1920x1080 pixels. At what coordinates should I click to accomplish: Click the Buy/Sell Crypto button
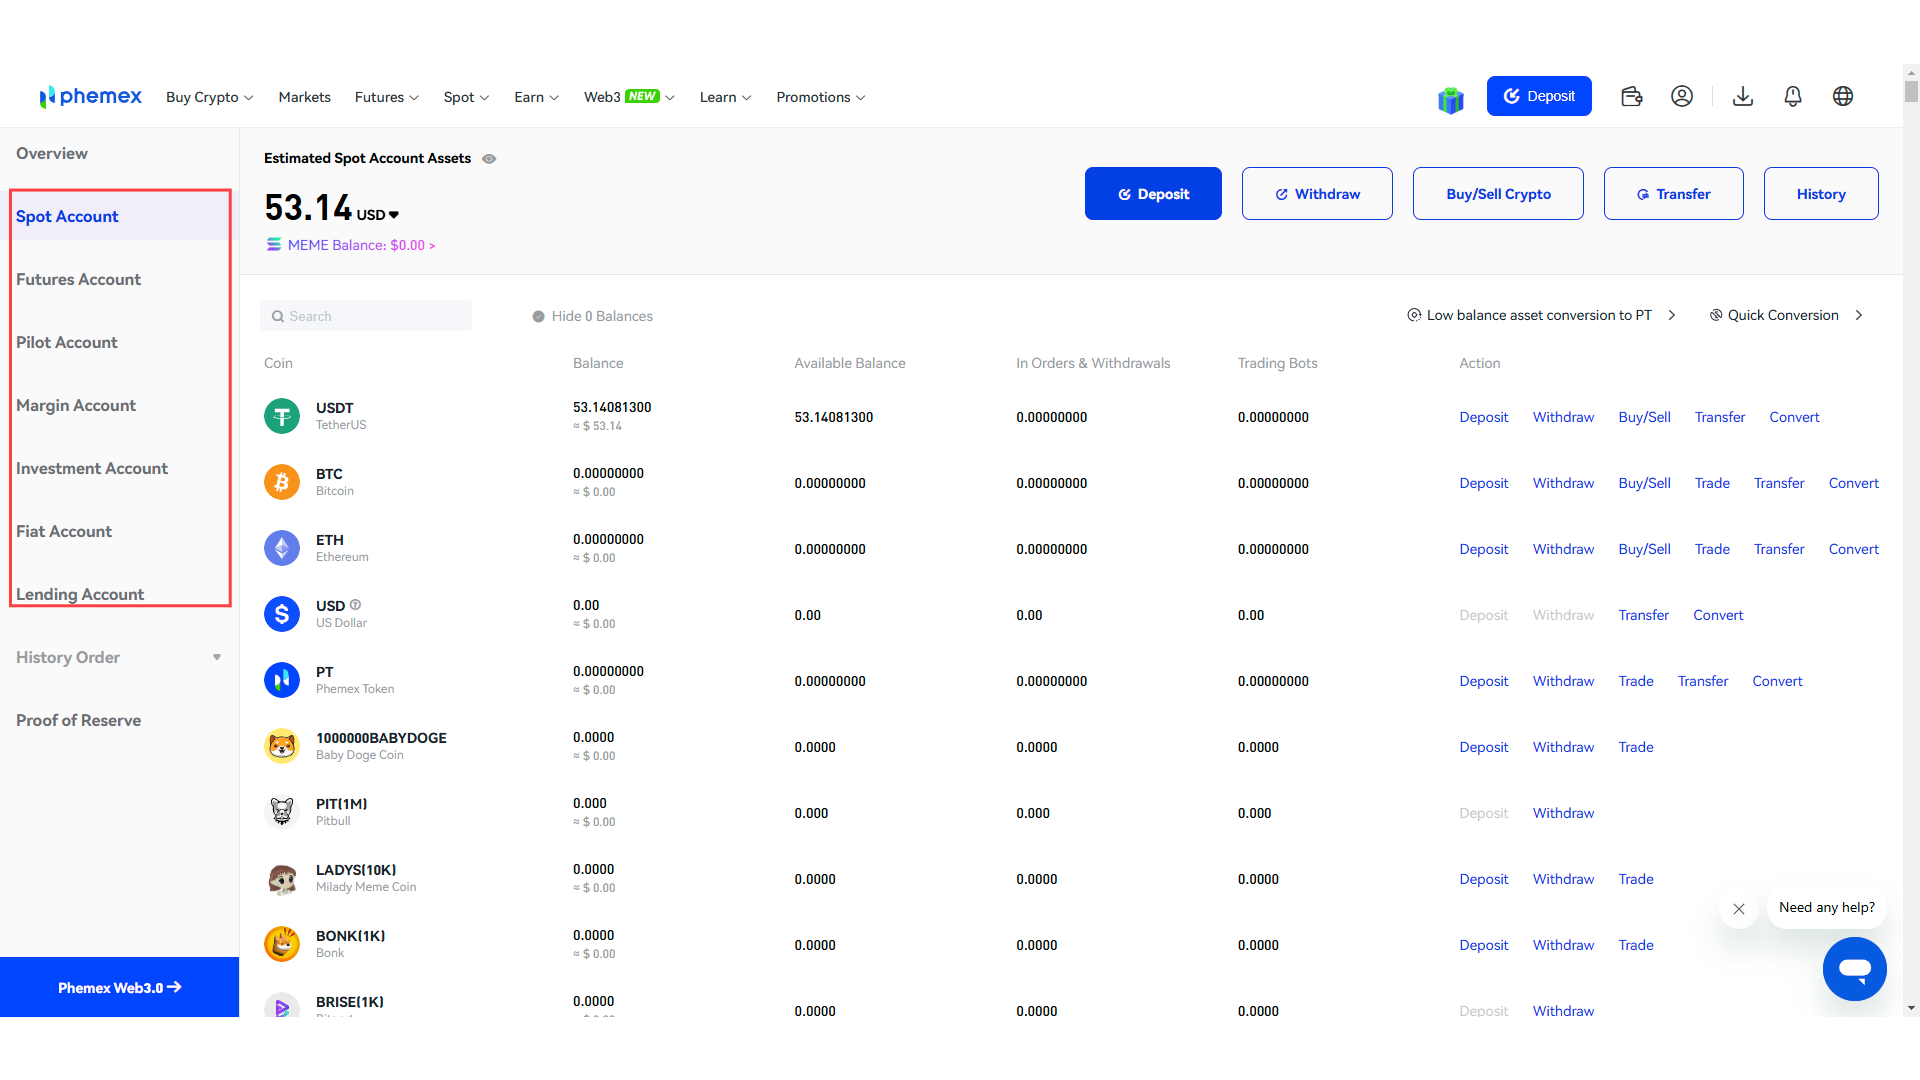(x=1498, y=194)
